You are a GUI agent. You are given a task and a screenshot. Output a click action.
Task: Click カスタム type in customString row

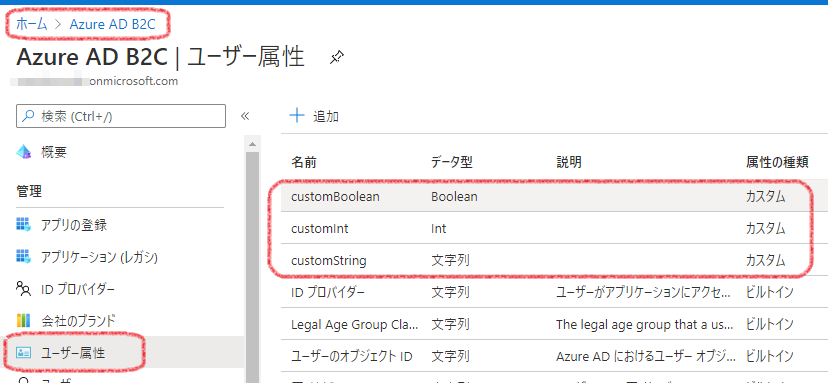click(765, 260)
